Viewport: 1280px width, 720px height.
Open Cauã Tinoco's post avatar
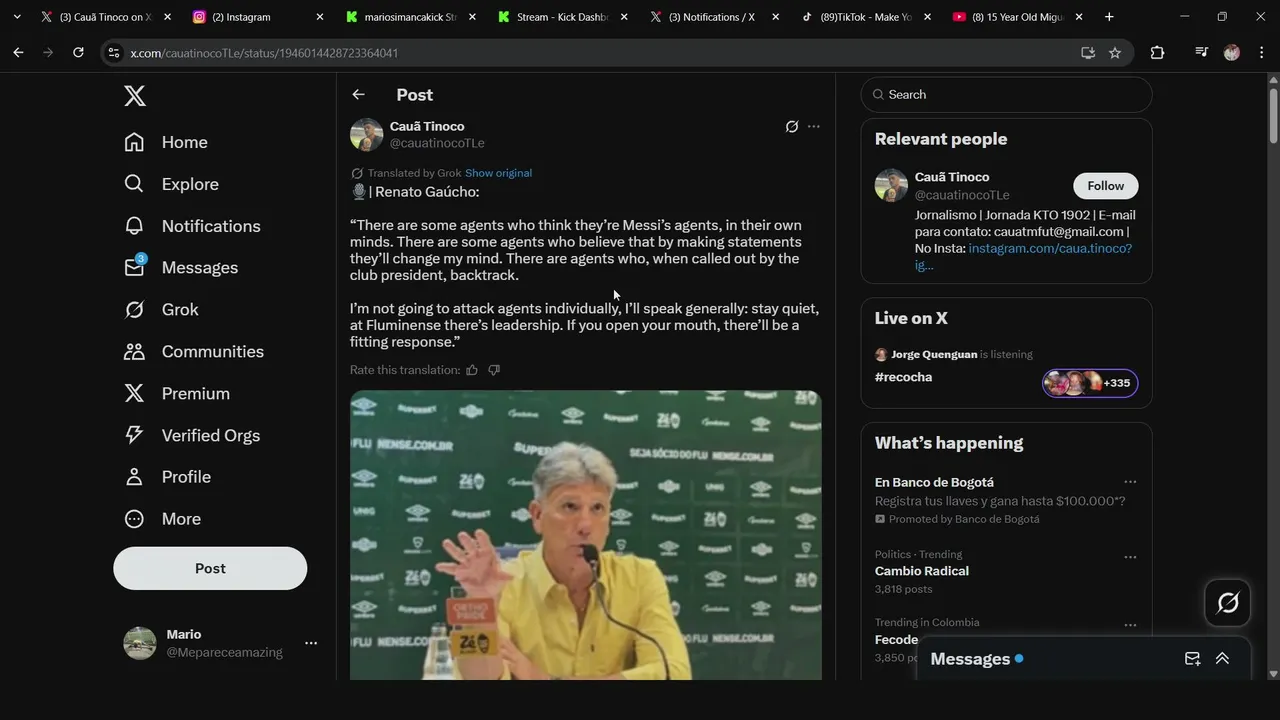(x=366, y=135)
